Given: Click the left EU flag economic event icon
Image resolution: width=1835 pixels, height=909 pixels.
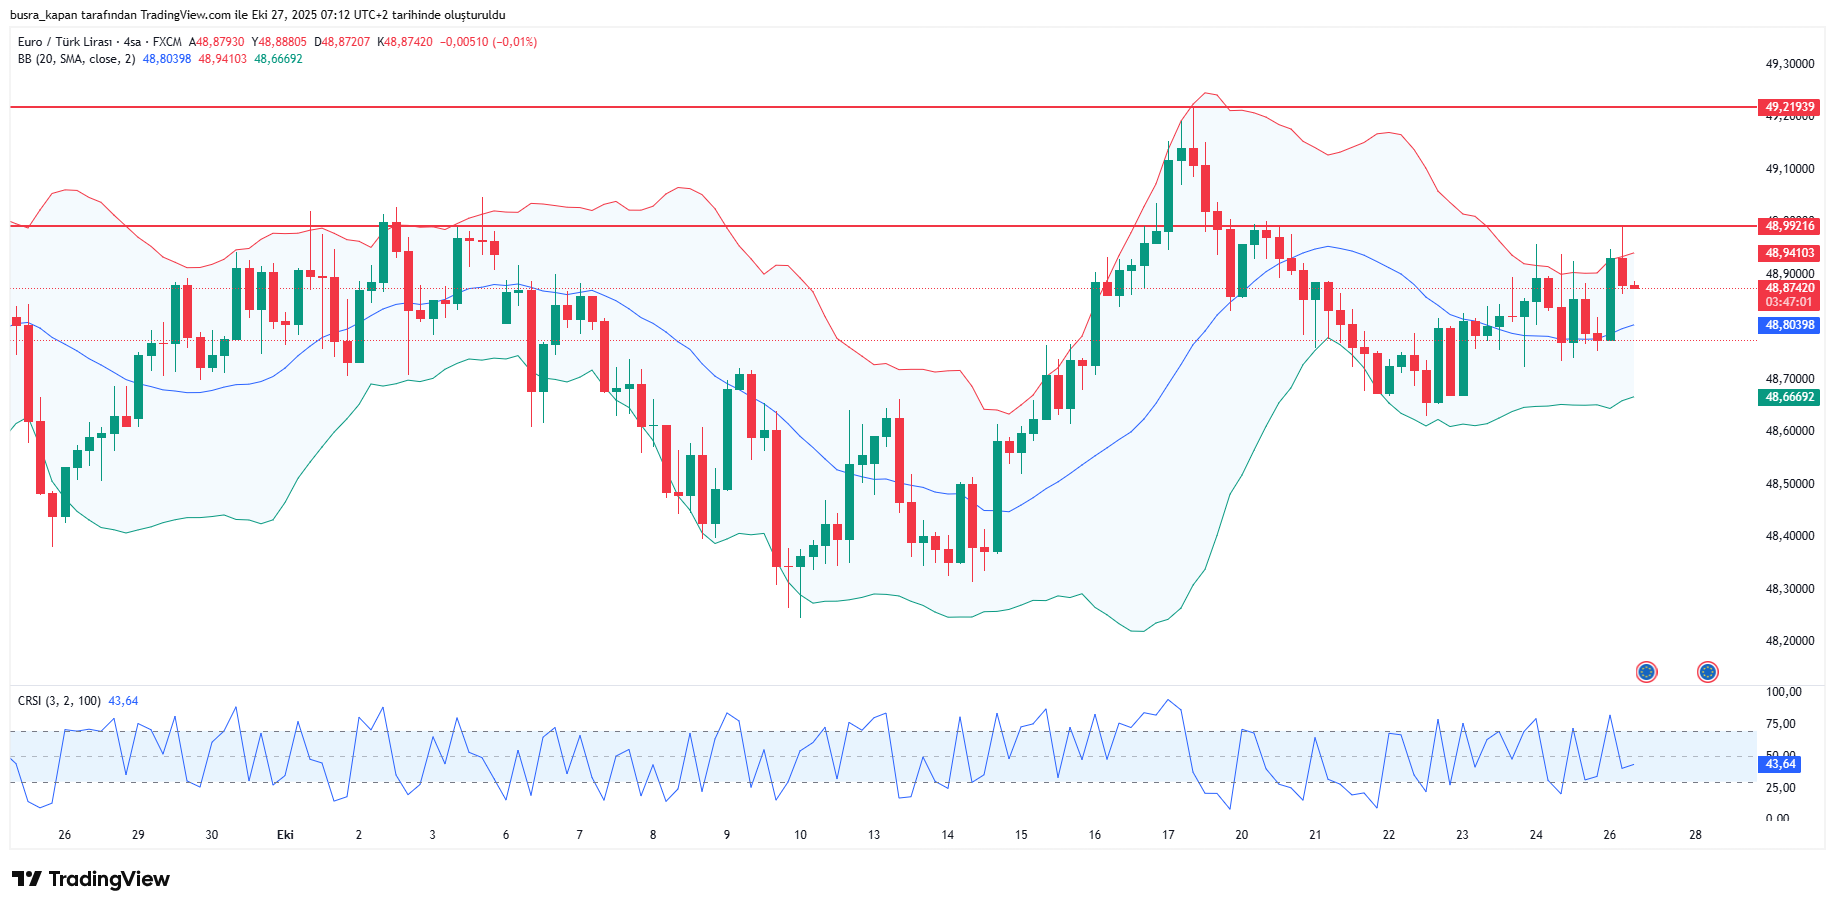Looking at the screenshot, I should [1646, 672].
